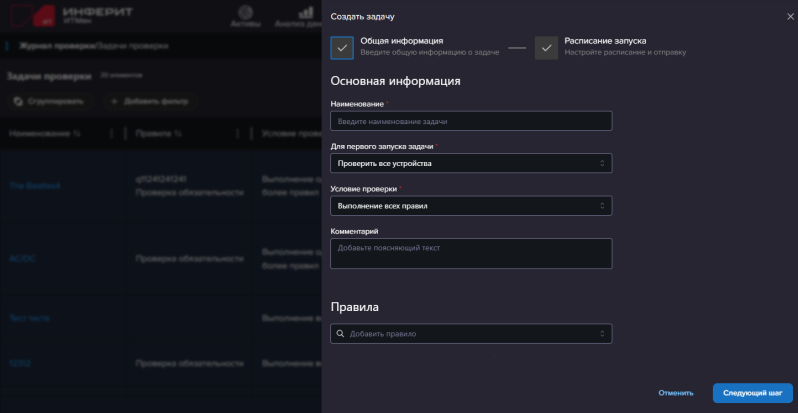This screenshot has width=798, height=413.
Task: Open the Анализ данных chart icon
Action: 307,10
